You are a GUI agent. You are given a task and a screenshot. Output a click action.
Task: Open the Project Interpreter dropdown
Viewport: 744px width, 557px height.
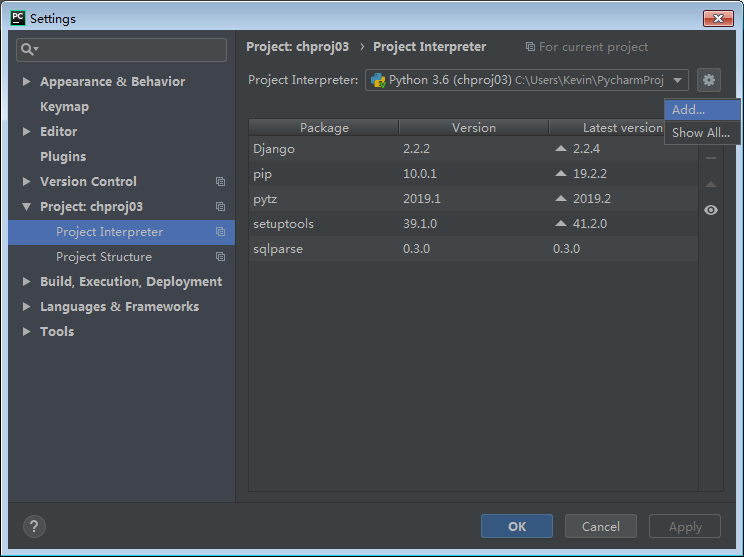click(x=678, y=80)
